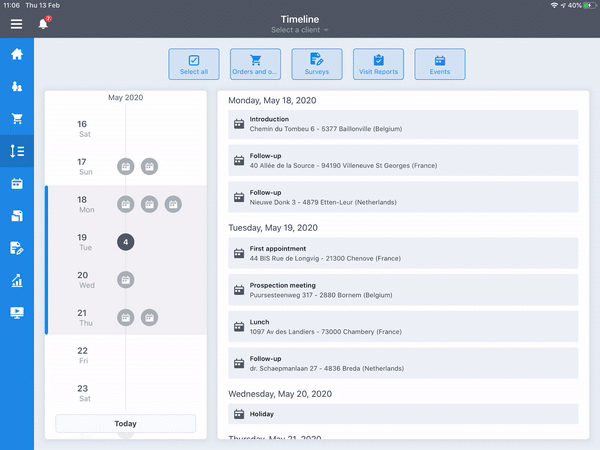Open the analytics chart sidebar icon

click(x=17, y=281)
